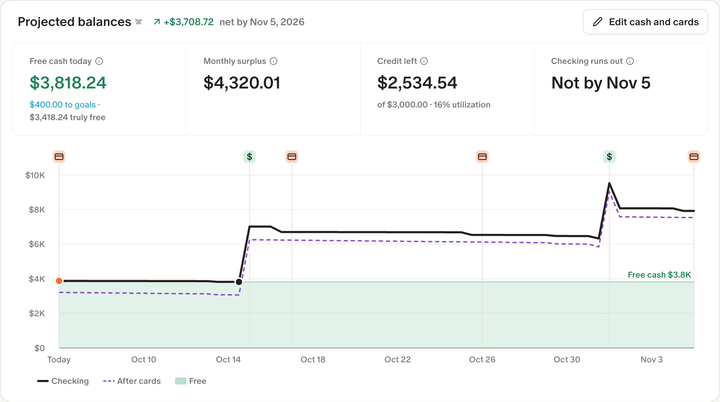This screenshot has height=402, width=720.
Task: Click the Today date axis label
Action: coord(59,359)
